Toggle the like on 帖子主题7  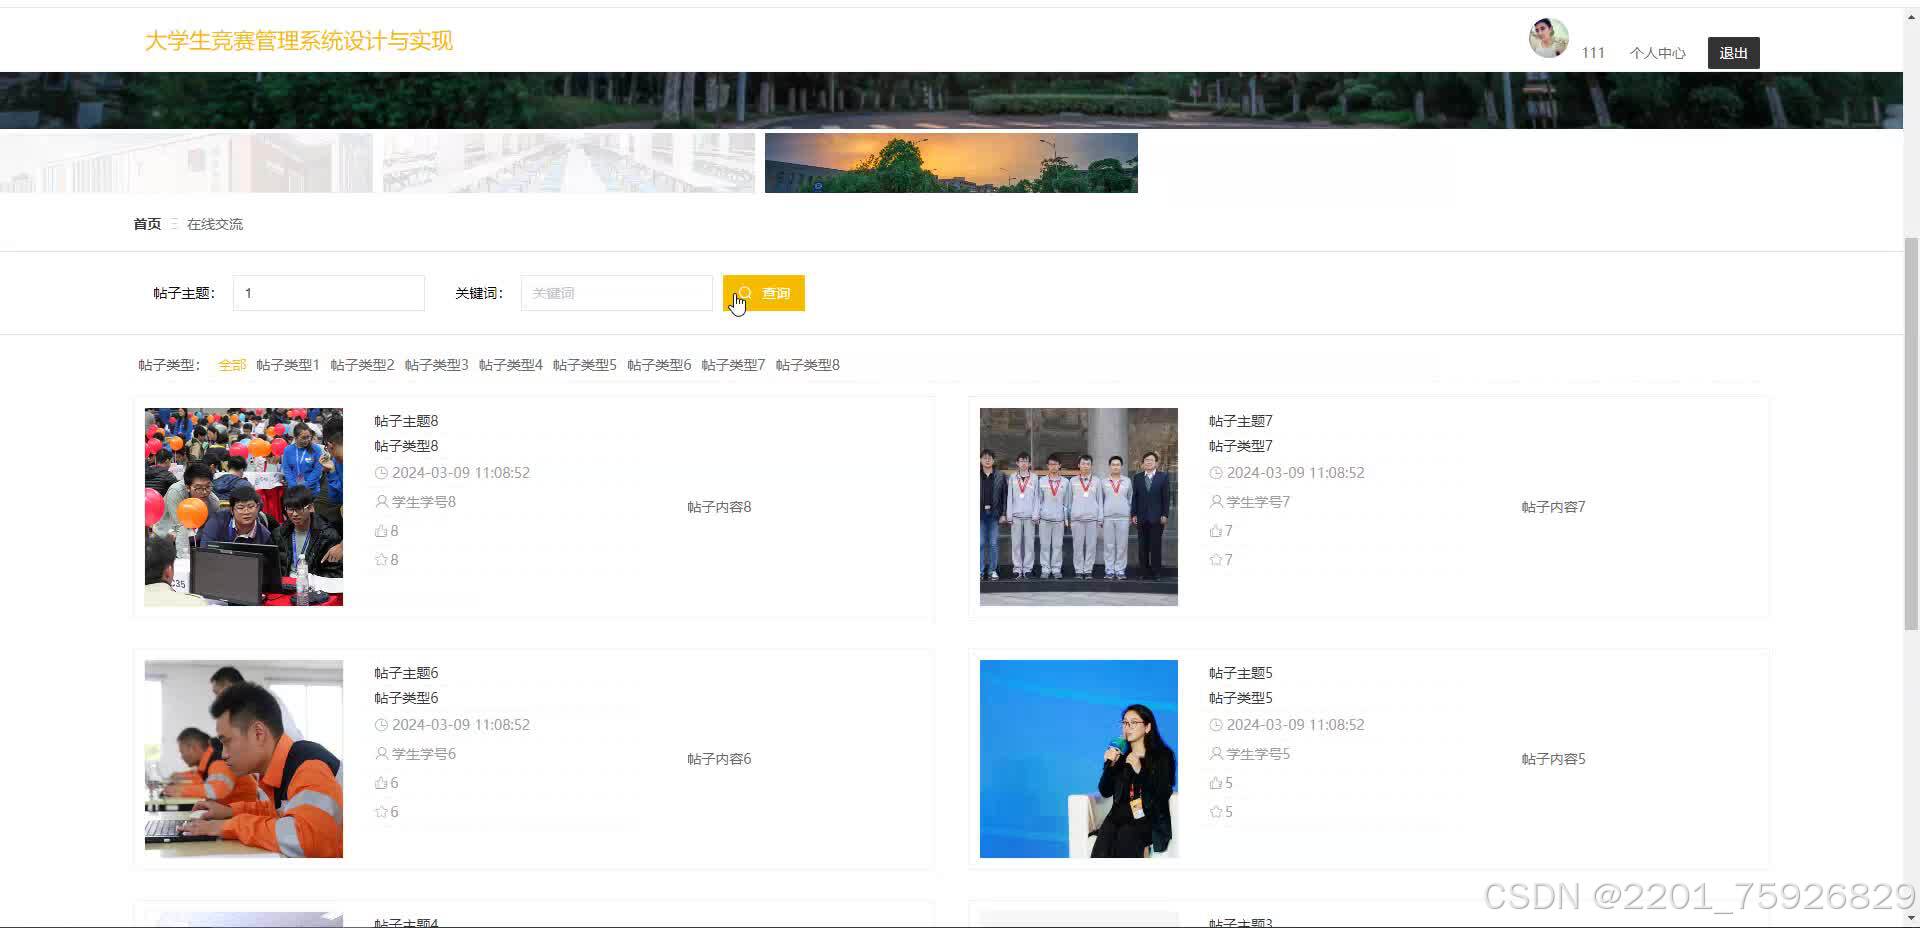coord(1215,531)
